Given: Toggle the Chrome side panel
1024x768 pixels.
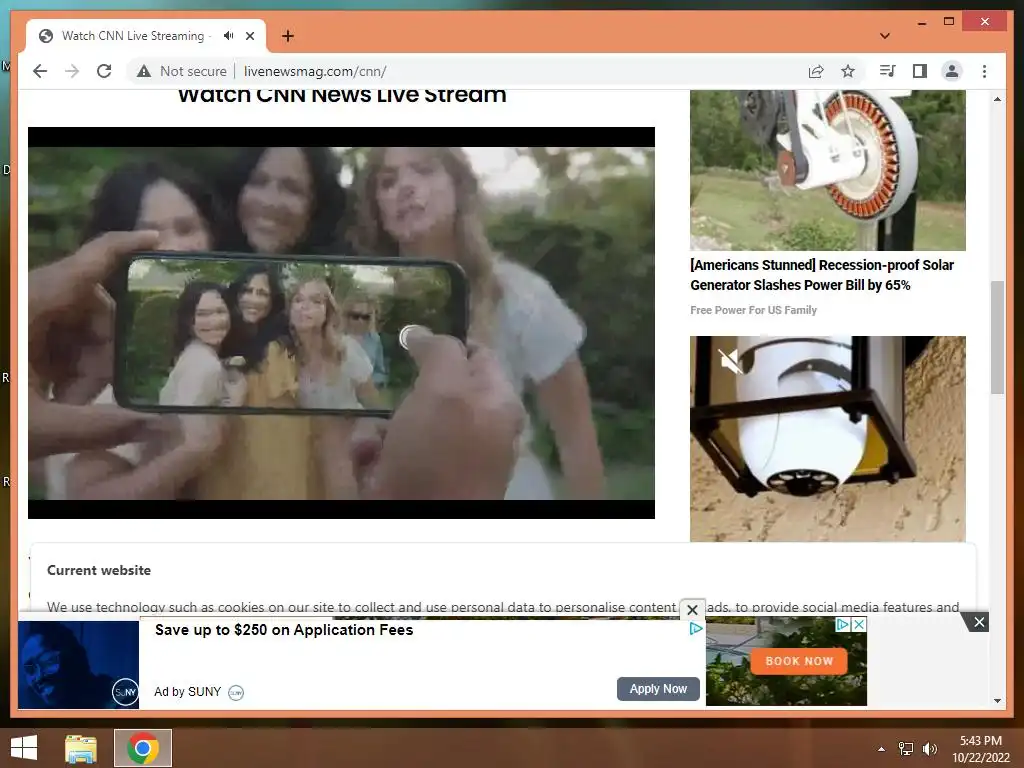Looking at the screenshot, I should tap(920, 71).
